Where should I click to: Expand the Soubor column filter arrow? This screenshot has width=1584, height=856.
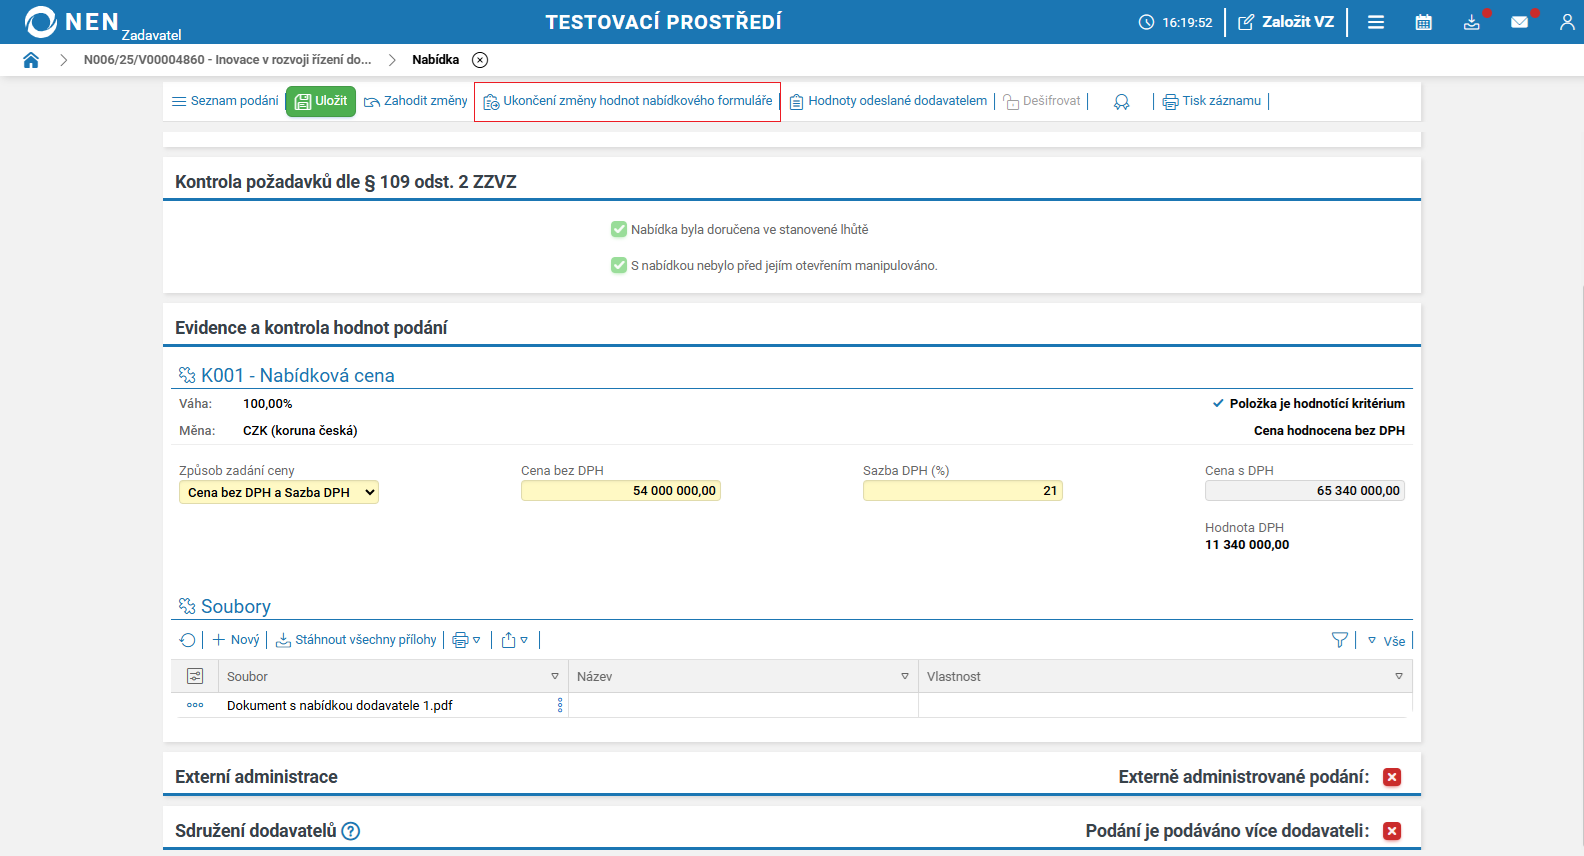click(555, 677)
